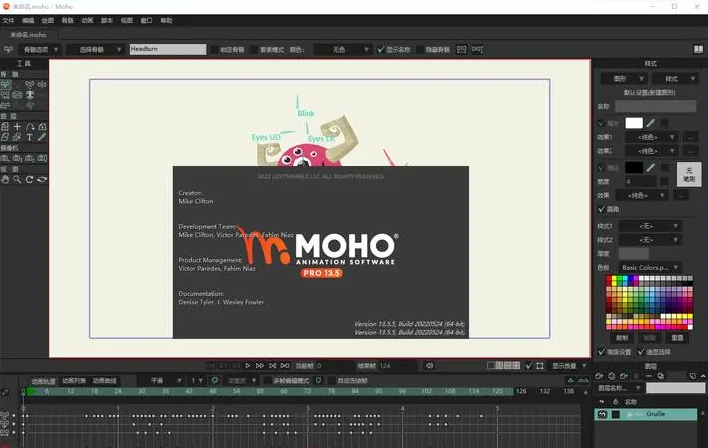Image resolution: width=708 pixels, height=448 pixels.
Task: Select the Eyedropper tool in the toolbox
Action: 43,137
